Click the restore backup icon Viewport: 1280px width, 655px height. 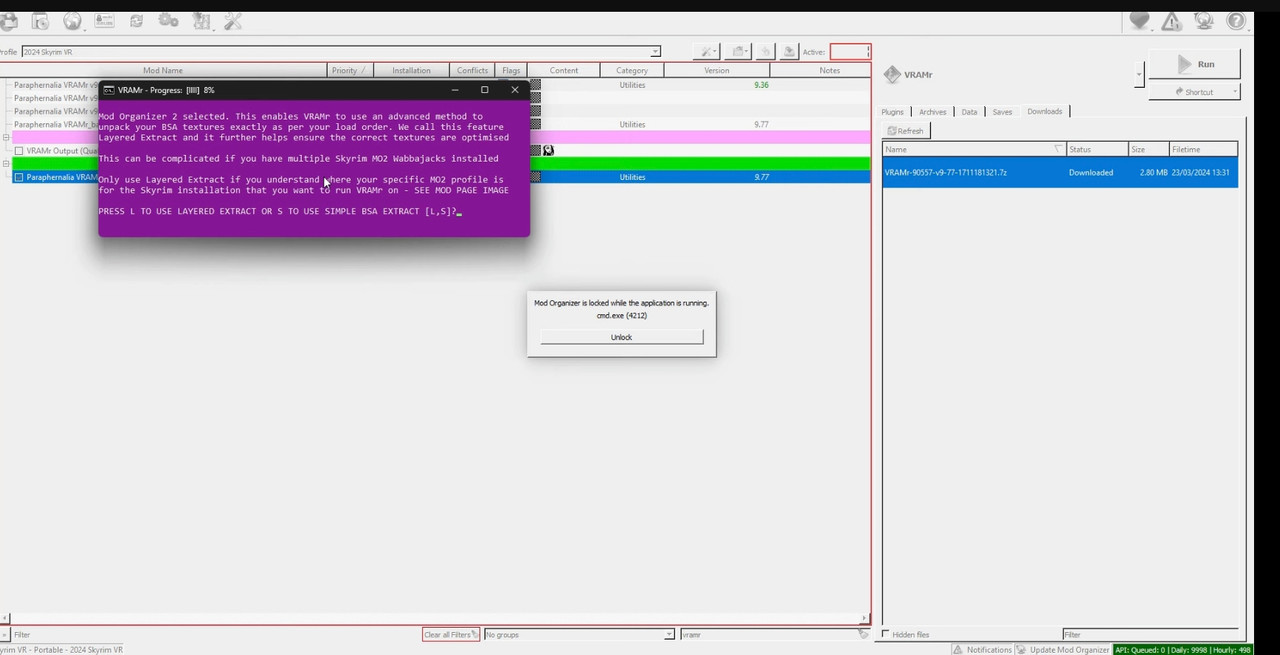point(765,51)
